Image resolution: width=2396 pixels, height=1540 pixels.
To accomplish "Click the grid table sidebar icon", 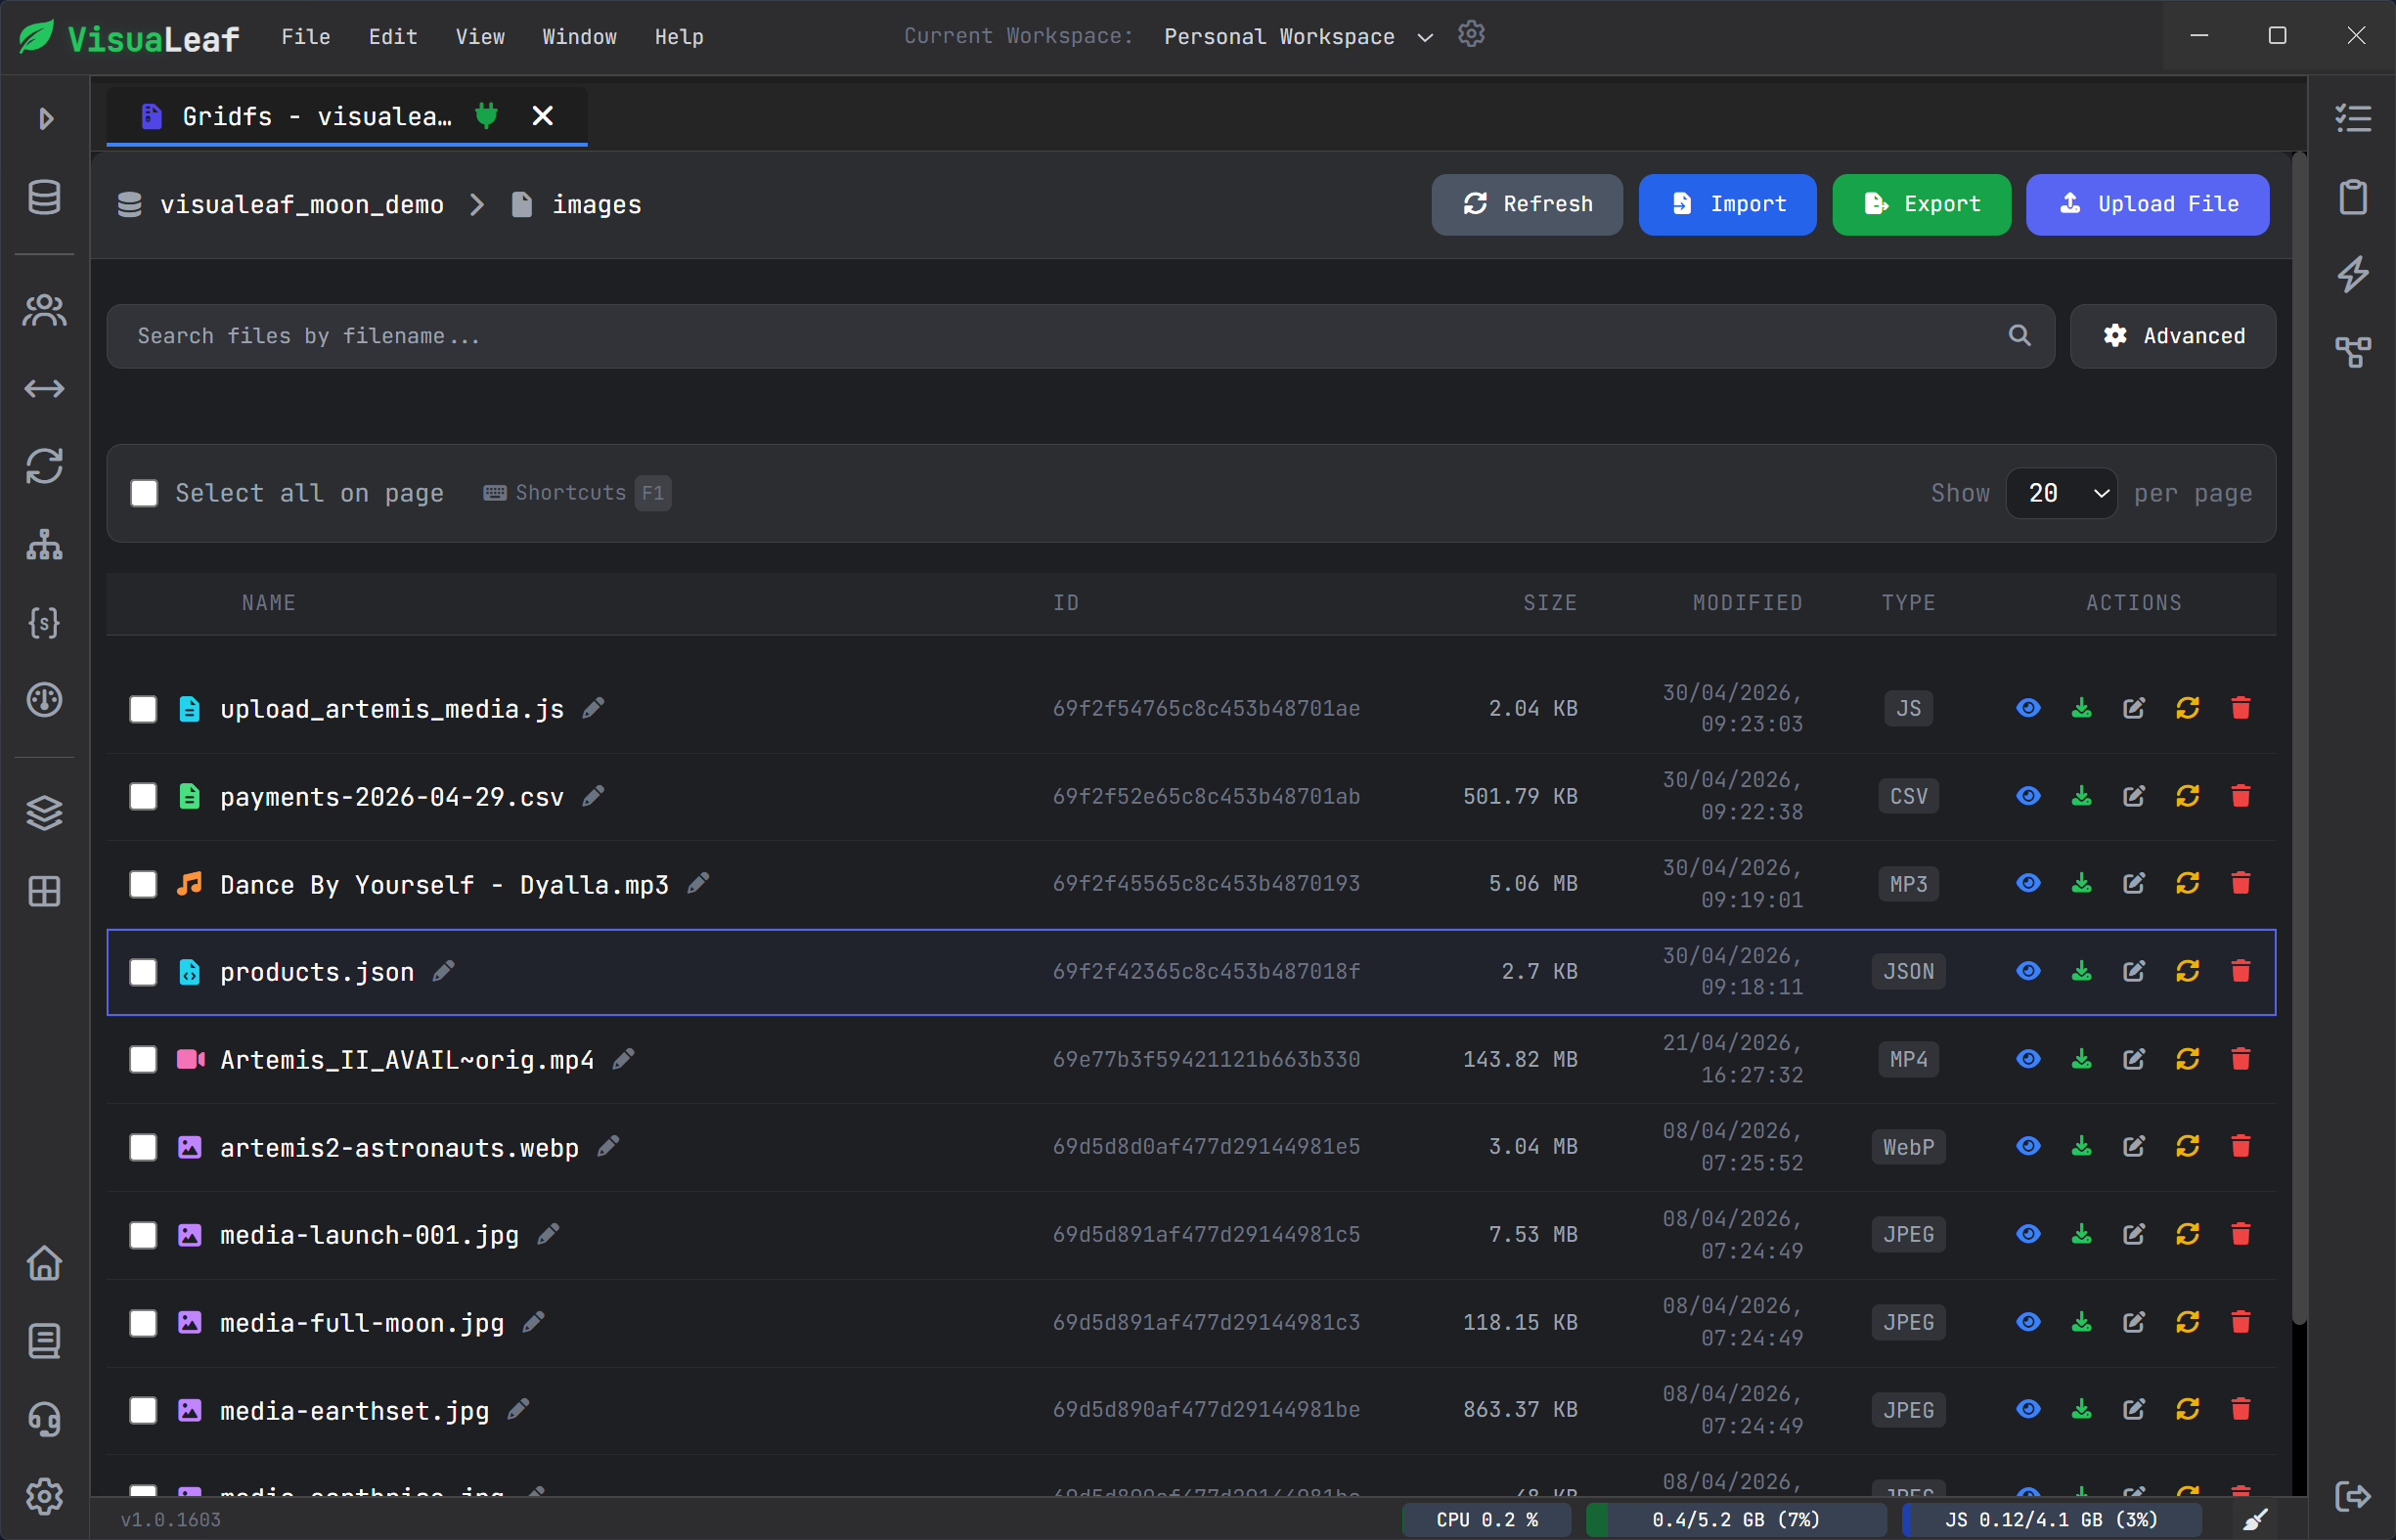I will coord(44,890).
